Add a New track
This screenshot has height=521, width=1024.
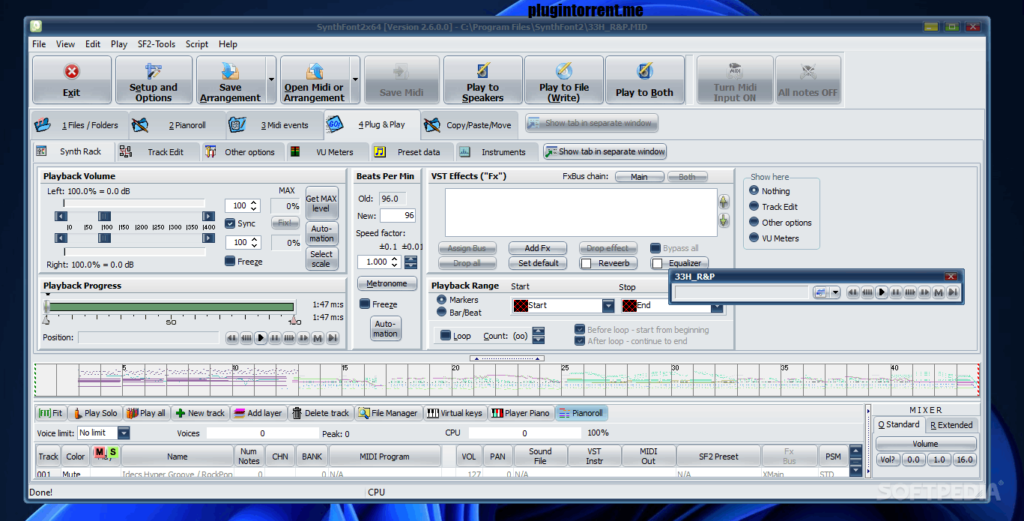tap(200, 413)
